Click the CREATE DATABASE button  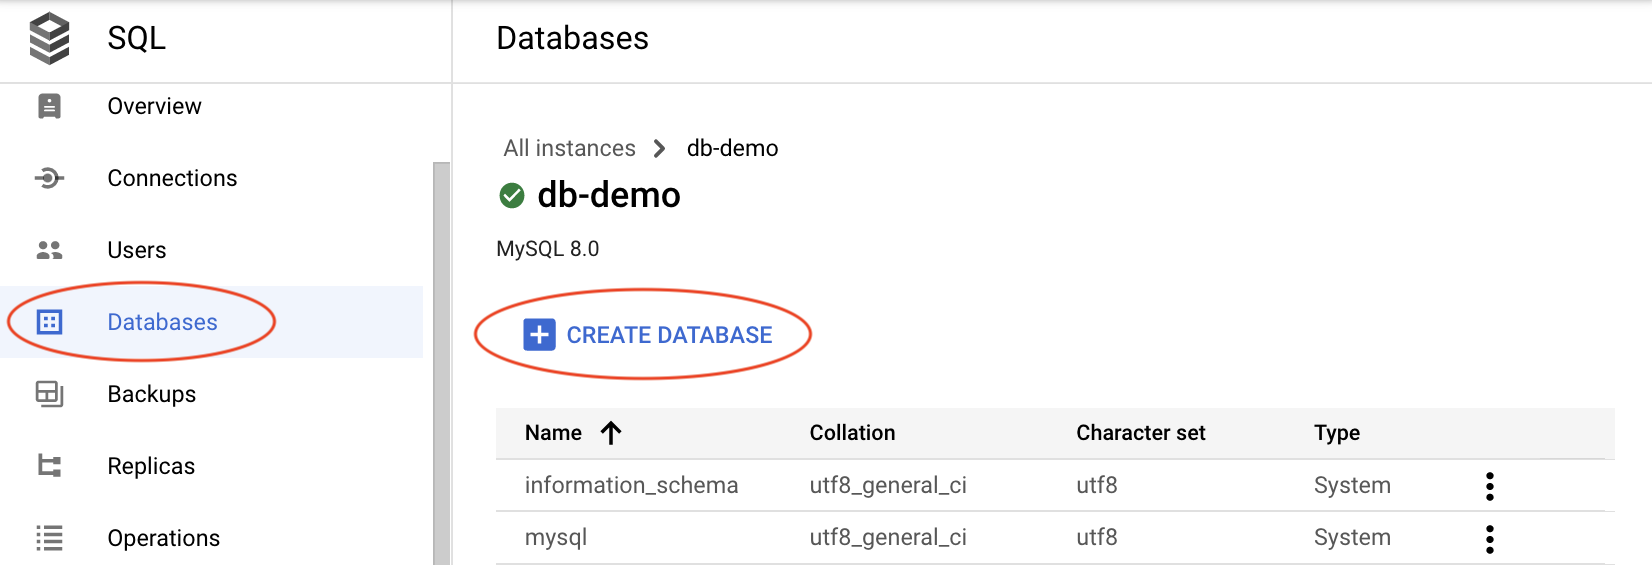[x=648, y=335]
